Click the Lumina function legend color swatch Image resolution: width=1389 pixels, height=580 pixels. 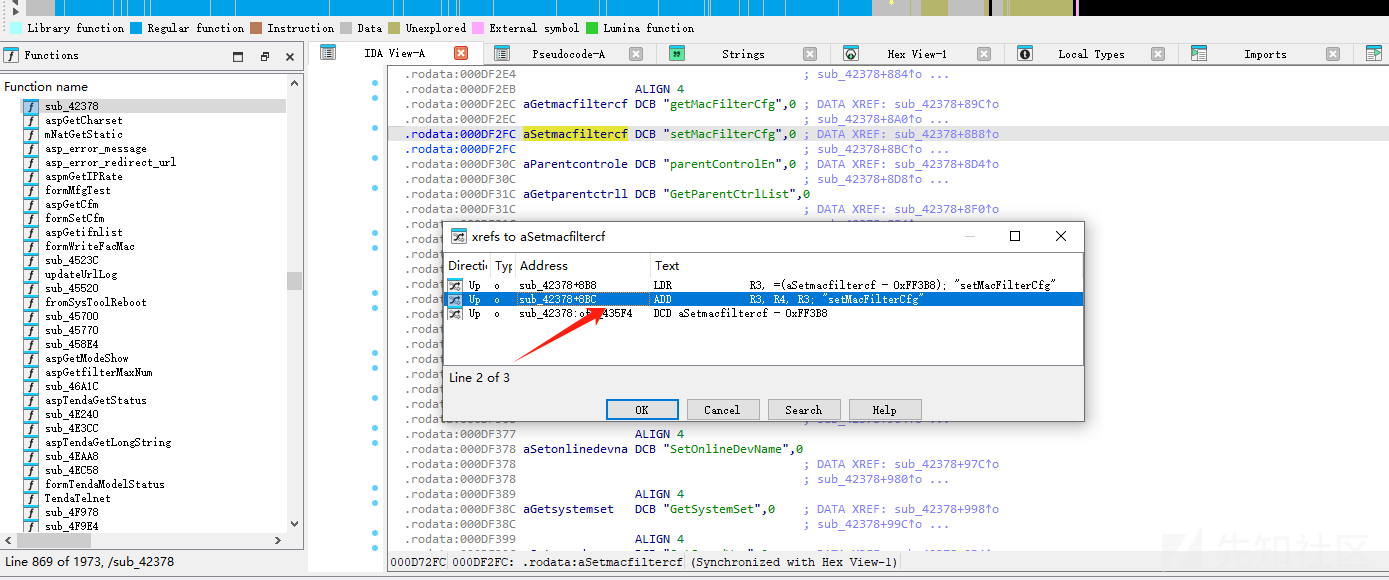point(592,28)
